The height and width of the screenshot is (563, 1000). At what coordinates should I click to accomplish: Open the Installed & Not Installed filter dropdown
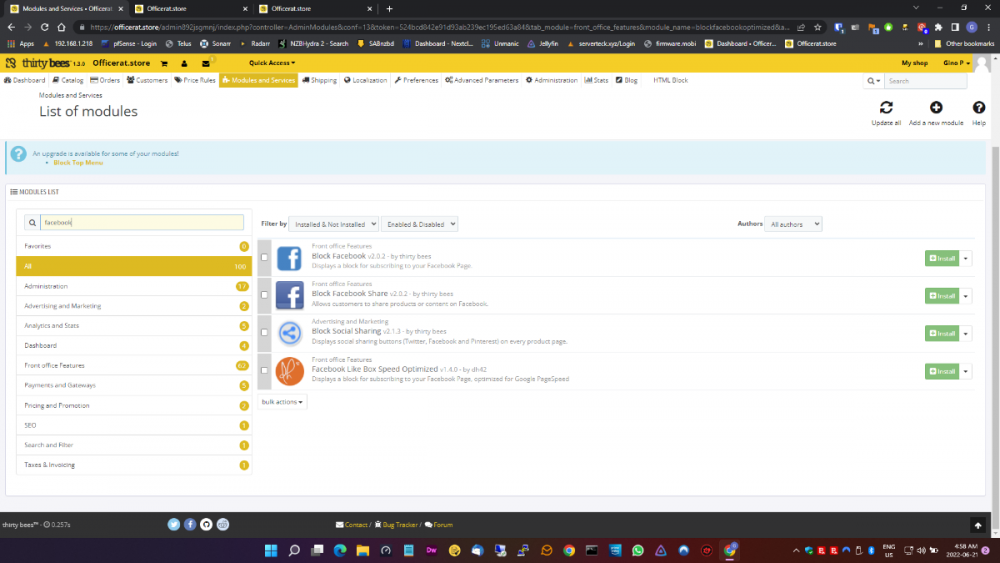pyautogui.click(x=335, y=224)
